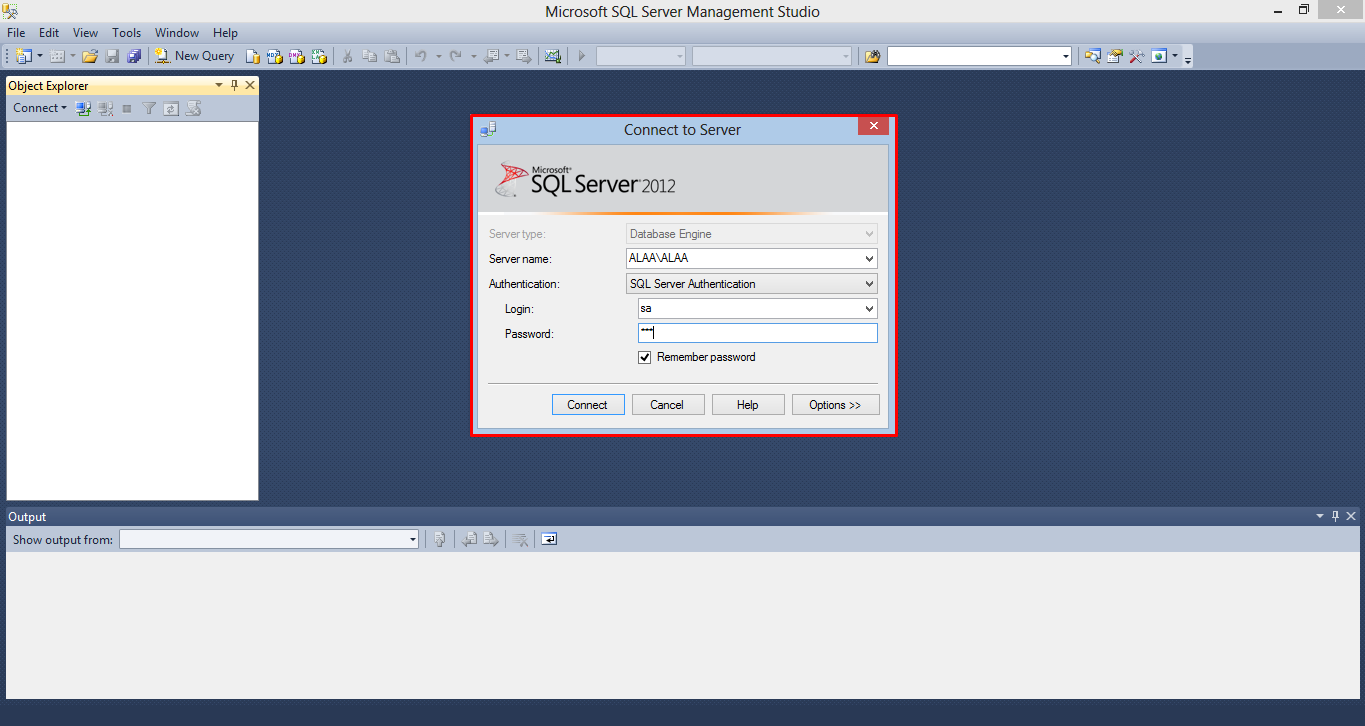The height and width of the screenshot is (726, 1365).
Task: Click the Activity Monitor icon
Action: [553, 56]
